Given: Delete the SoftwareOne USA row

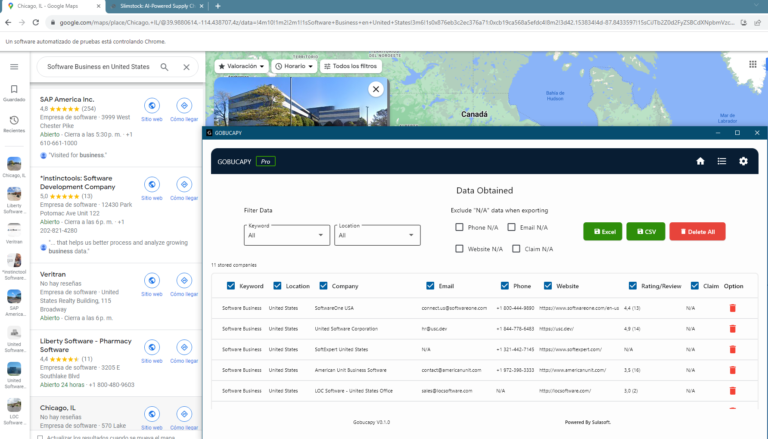Looking at the screenshot, I should (733, 308).
